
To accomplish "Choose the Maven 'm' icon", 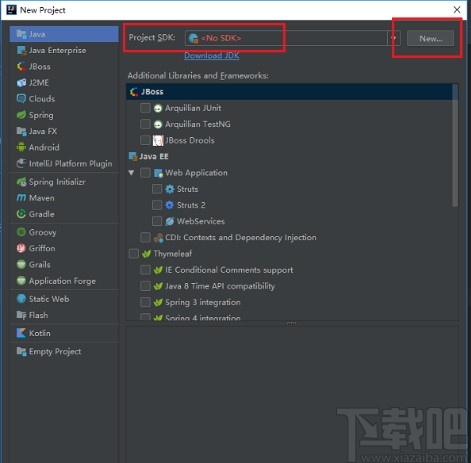I will coord(21,198).
